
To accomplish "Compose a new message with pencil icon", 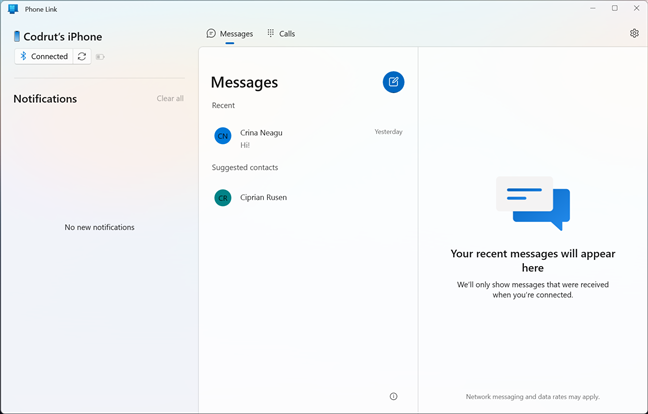I will 393,82.
